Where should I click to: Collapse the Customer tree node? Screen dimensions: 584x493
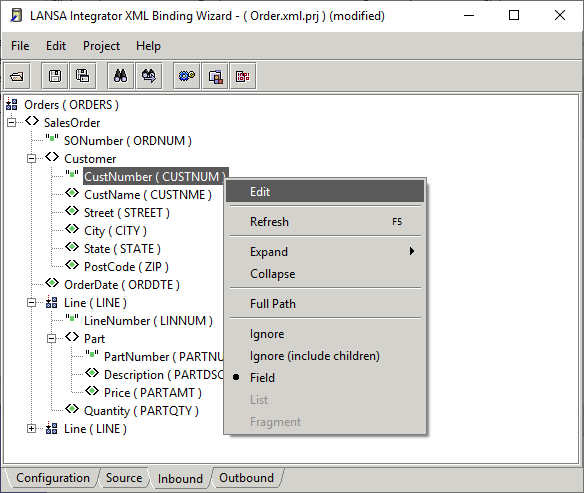pos(32,159)
